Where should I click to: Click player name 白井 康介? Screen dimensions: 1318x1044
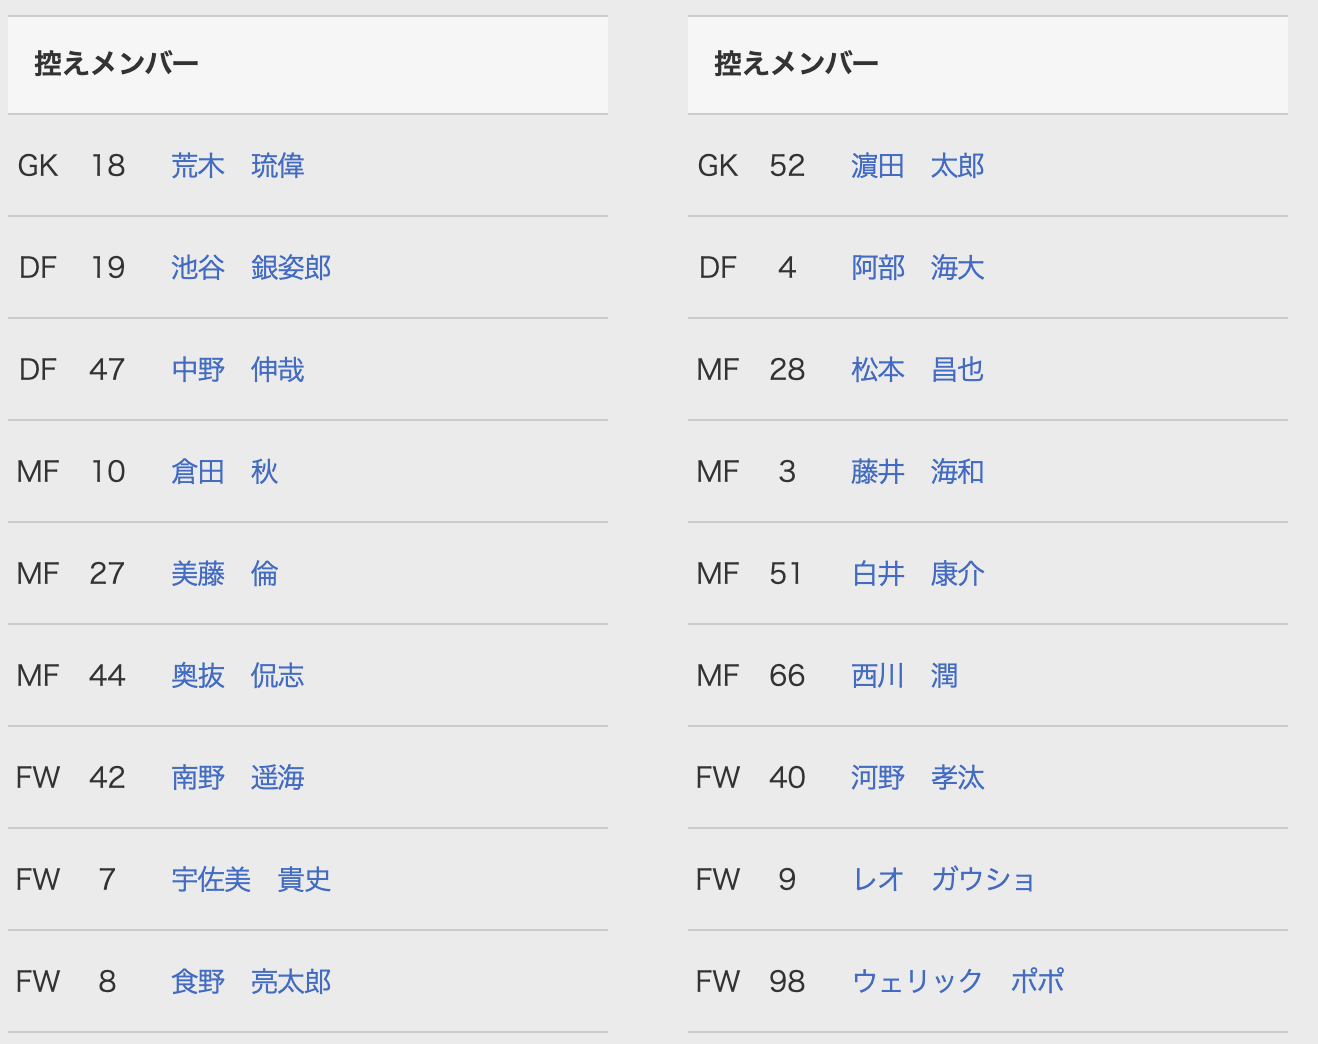tap(918, 574)
